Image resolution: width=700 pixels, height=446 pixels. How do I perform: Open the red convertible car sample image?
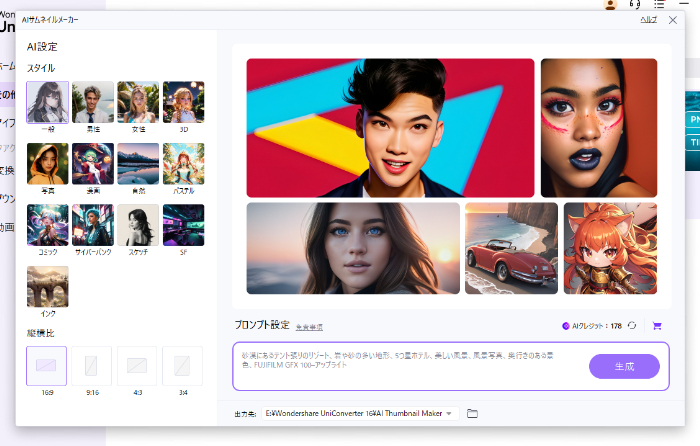(x=511, y=248)
